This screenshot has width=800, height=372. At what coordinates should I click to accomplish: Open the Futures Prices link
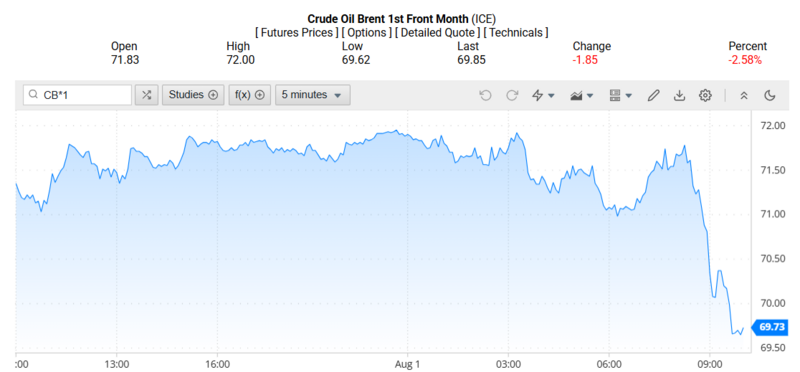296,33
